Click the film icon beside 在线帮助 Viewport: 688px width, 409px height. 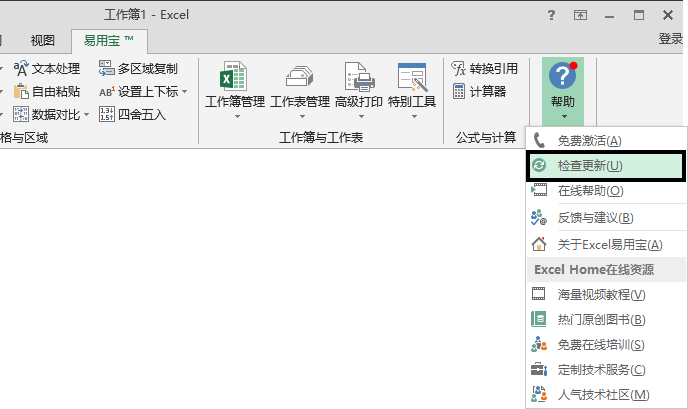(x=539, y=190)
